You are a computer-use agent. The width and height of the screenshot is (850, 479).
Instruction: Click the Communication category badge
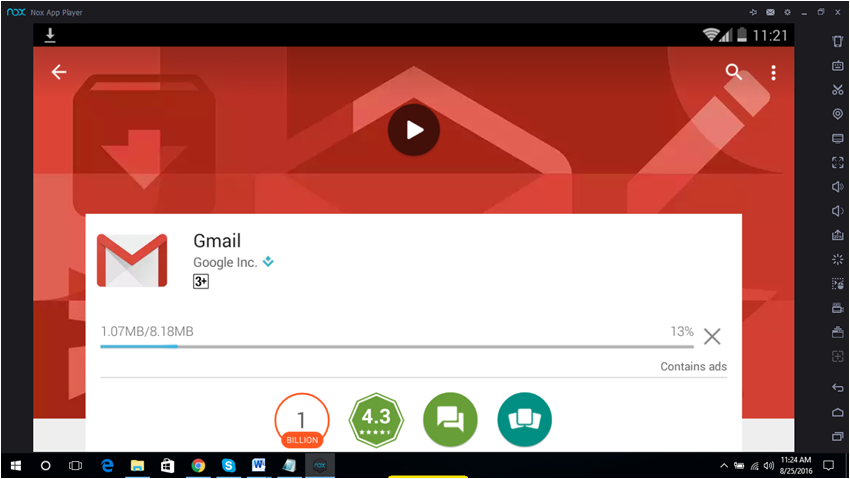[x=450, y=420]
